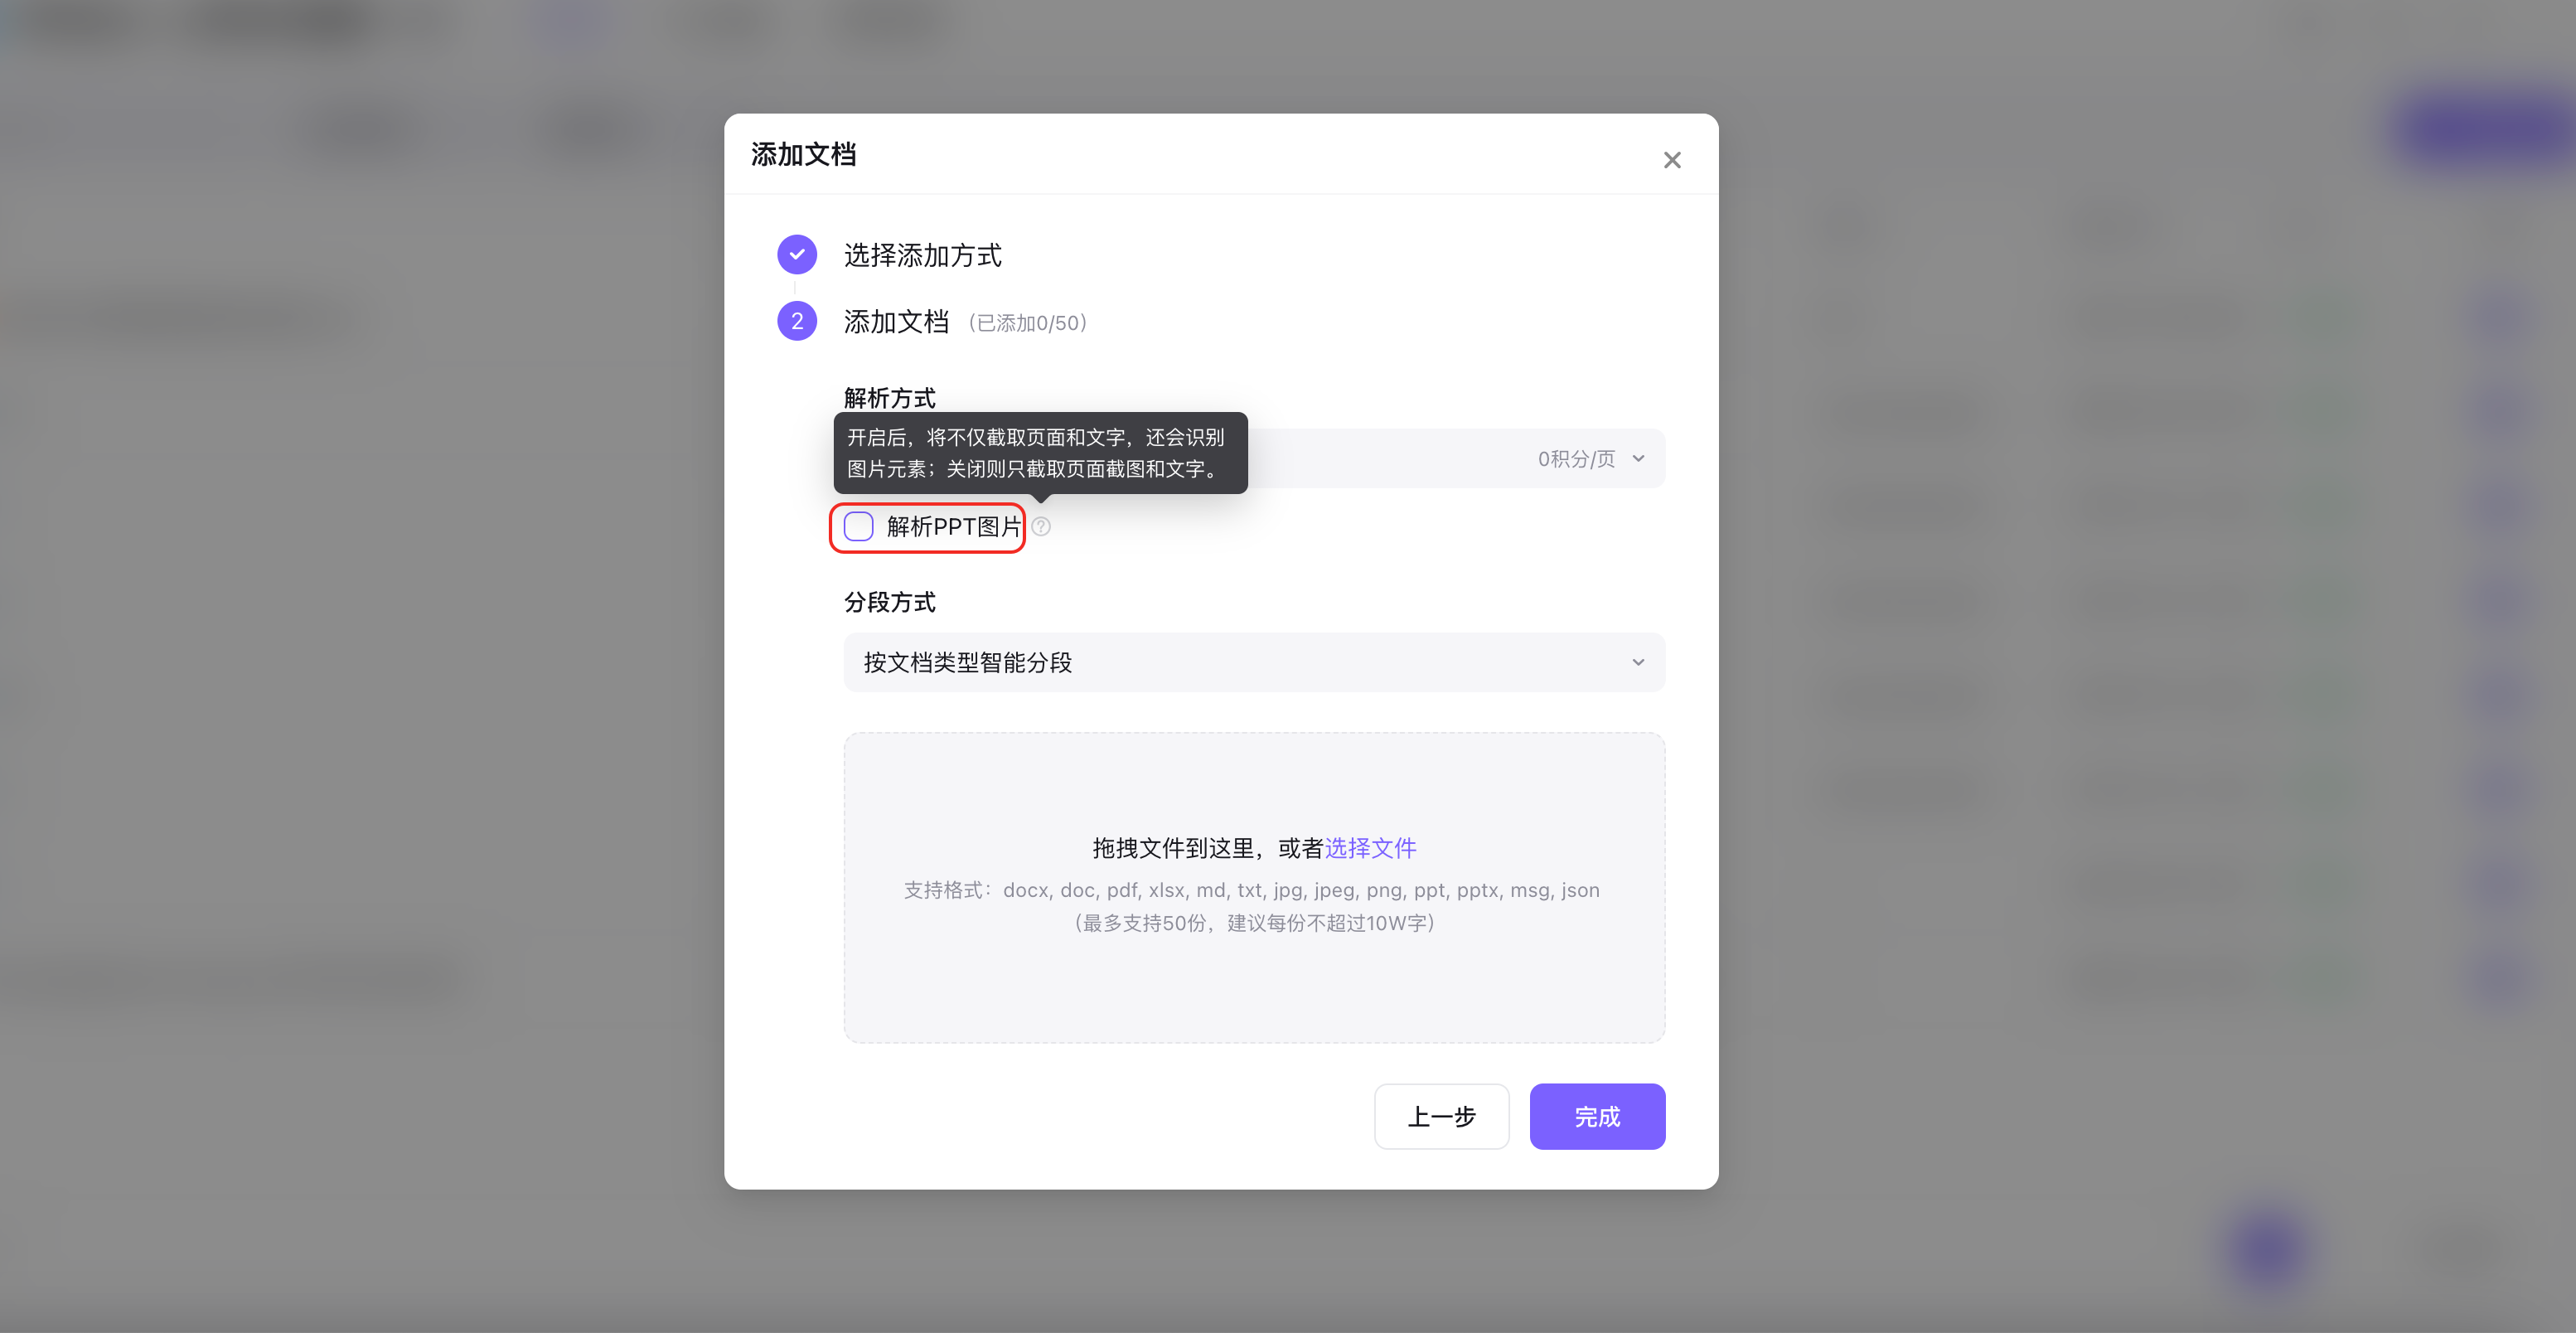Click the help icon beside 解析PPT图片

(x=1041, y=526)
